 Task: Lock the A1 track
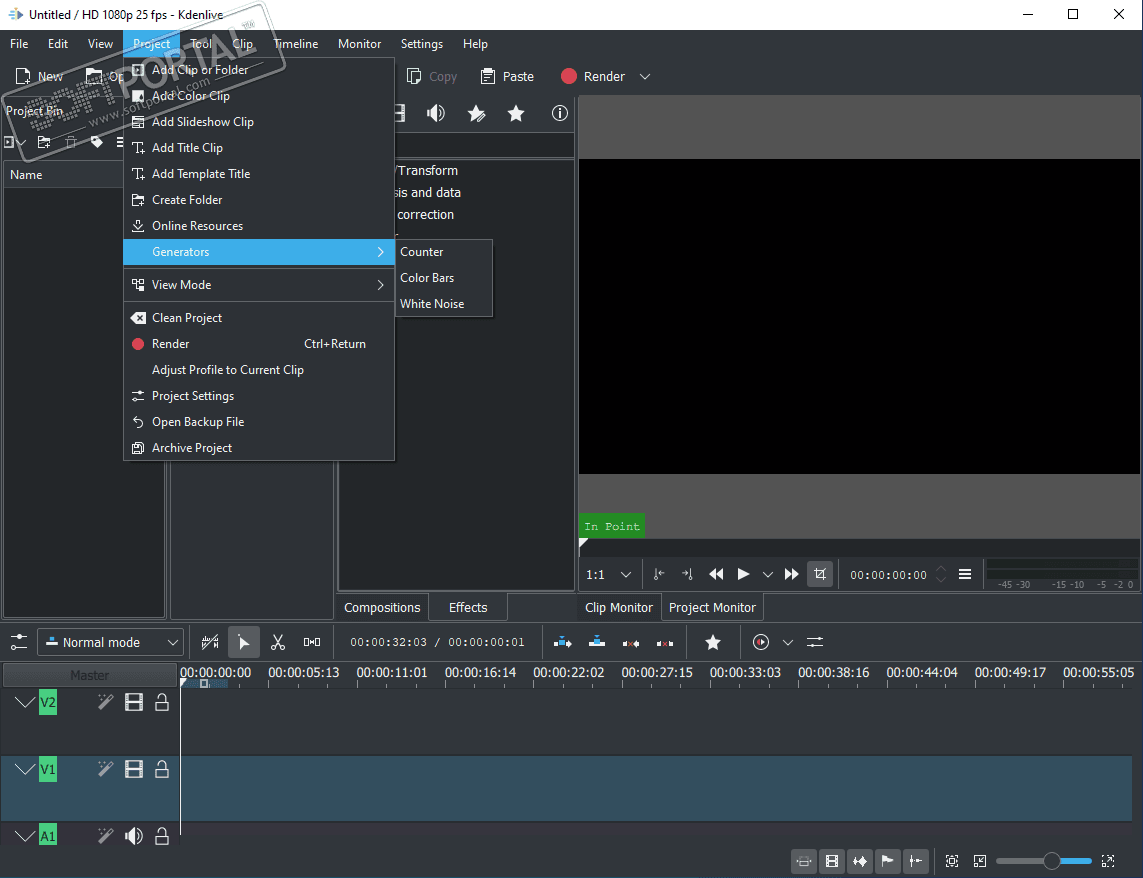[162, 836]
